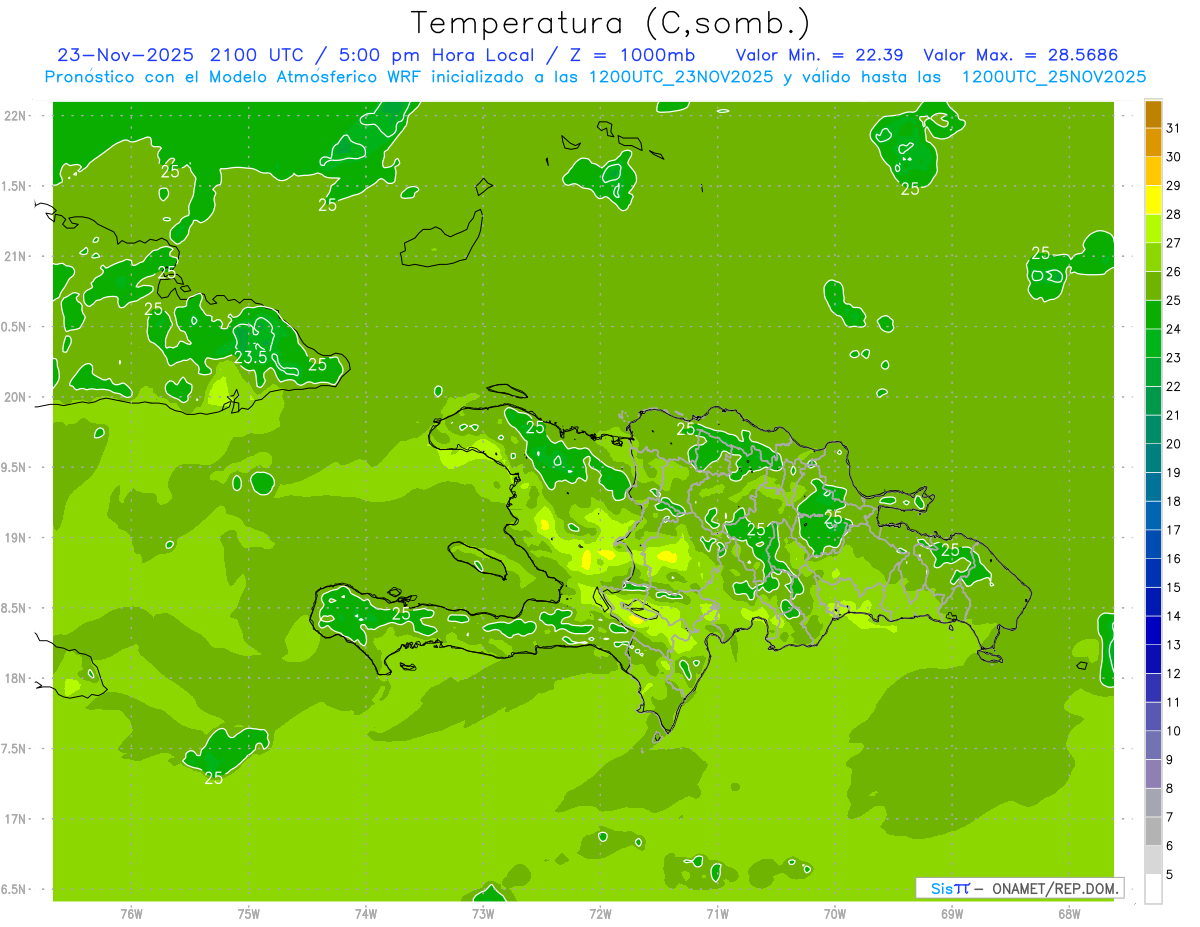The height and width of the screenshot is (927, 1200).
Task: Click the "20N" latitude axis label
Action: [14, 397]
